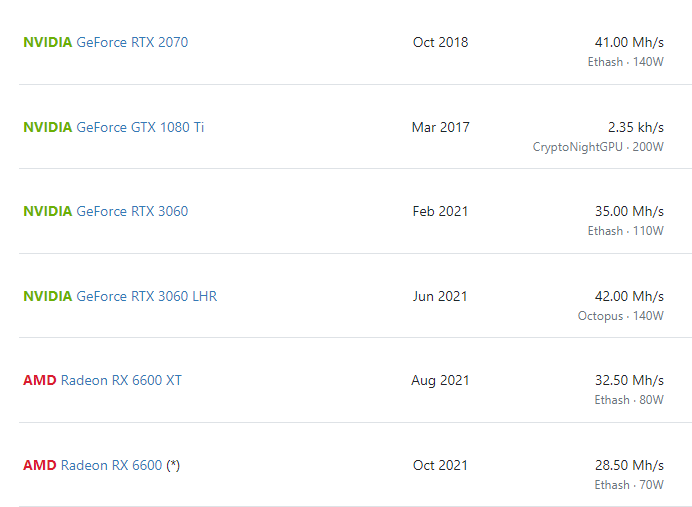The width and height of the screenshot is (692, 507).
Task: Click the 42.00 Mh/s hashrate value
Action: 629,296
